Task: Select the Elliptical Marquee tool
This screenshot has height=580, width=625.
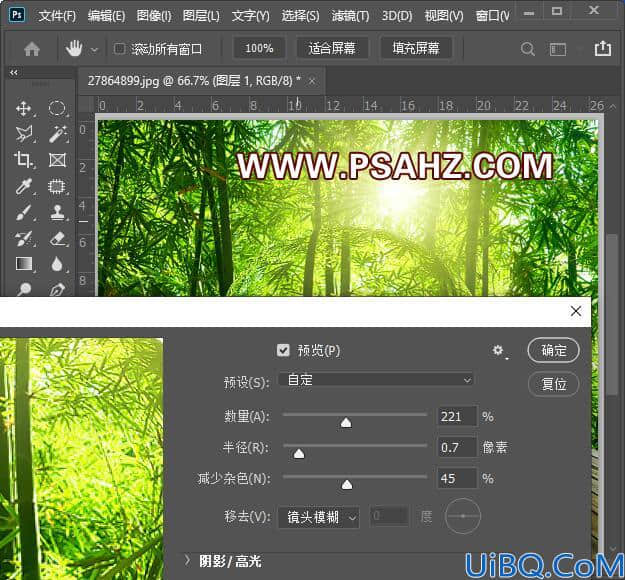Action: tap(57, 108)
